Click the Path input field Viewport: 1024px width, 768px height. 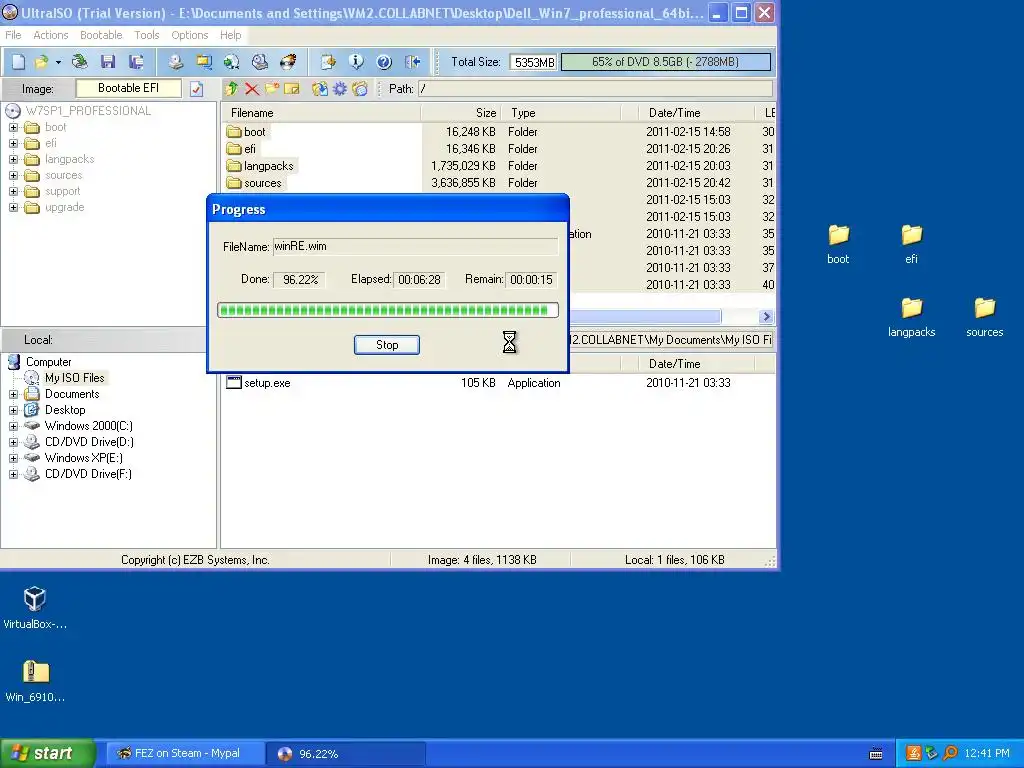coord(596,89)
